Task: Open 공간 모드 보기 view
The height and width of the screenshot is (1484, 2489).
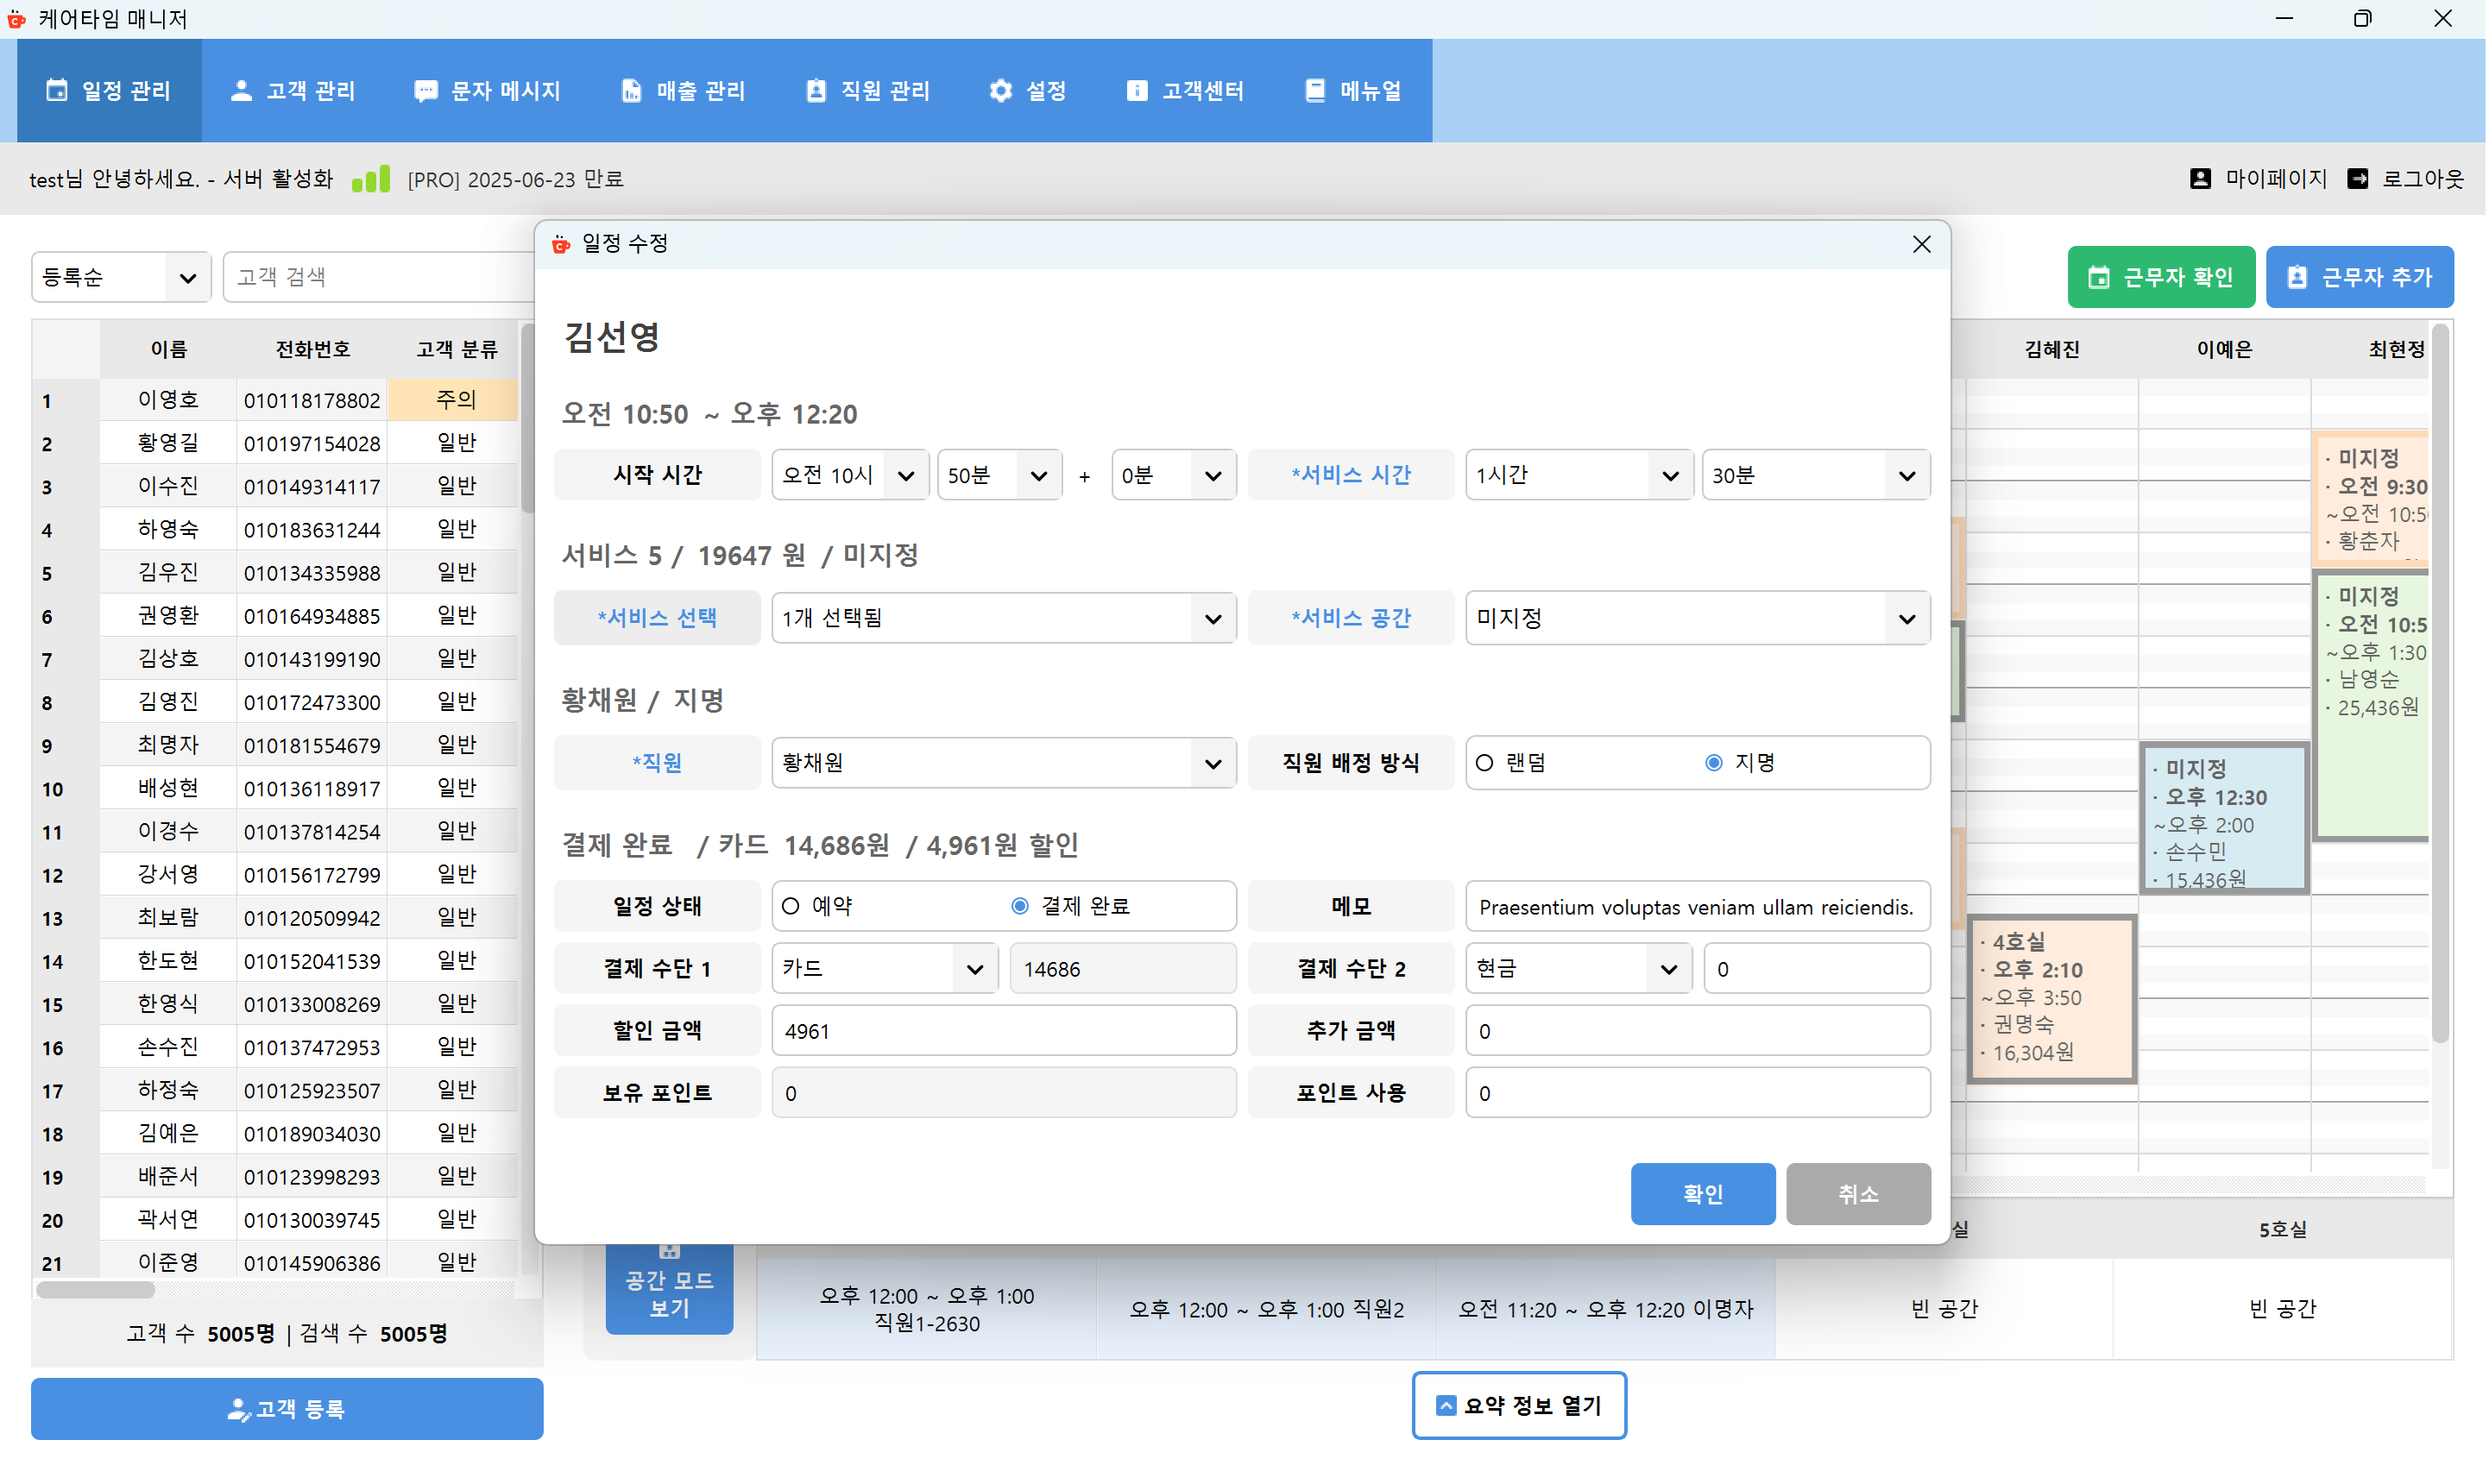Action: pos(668,1289)
